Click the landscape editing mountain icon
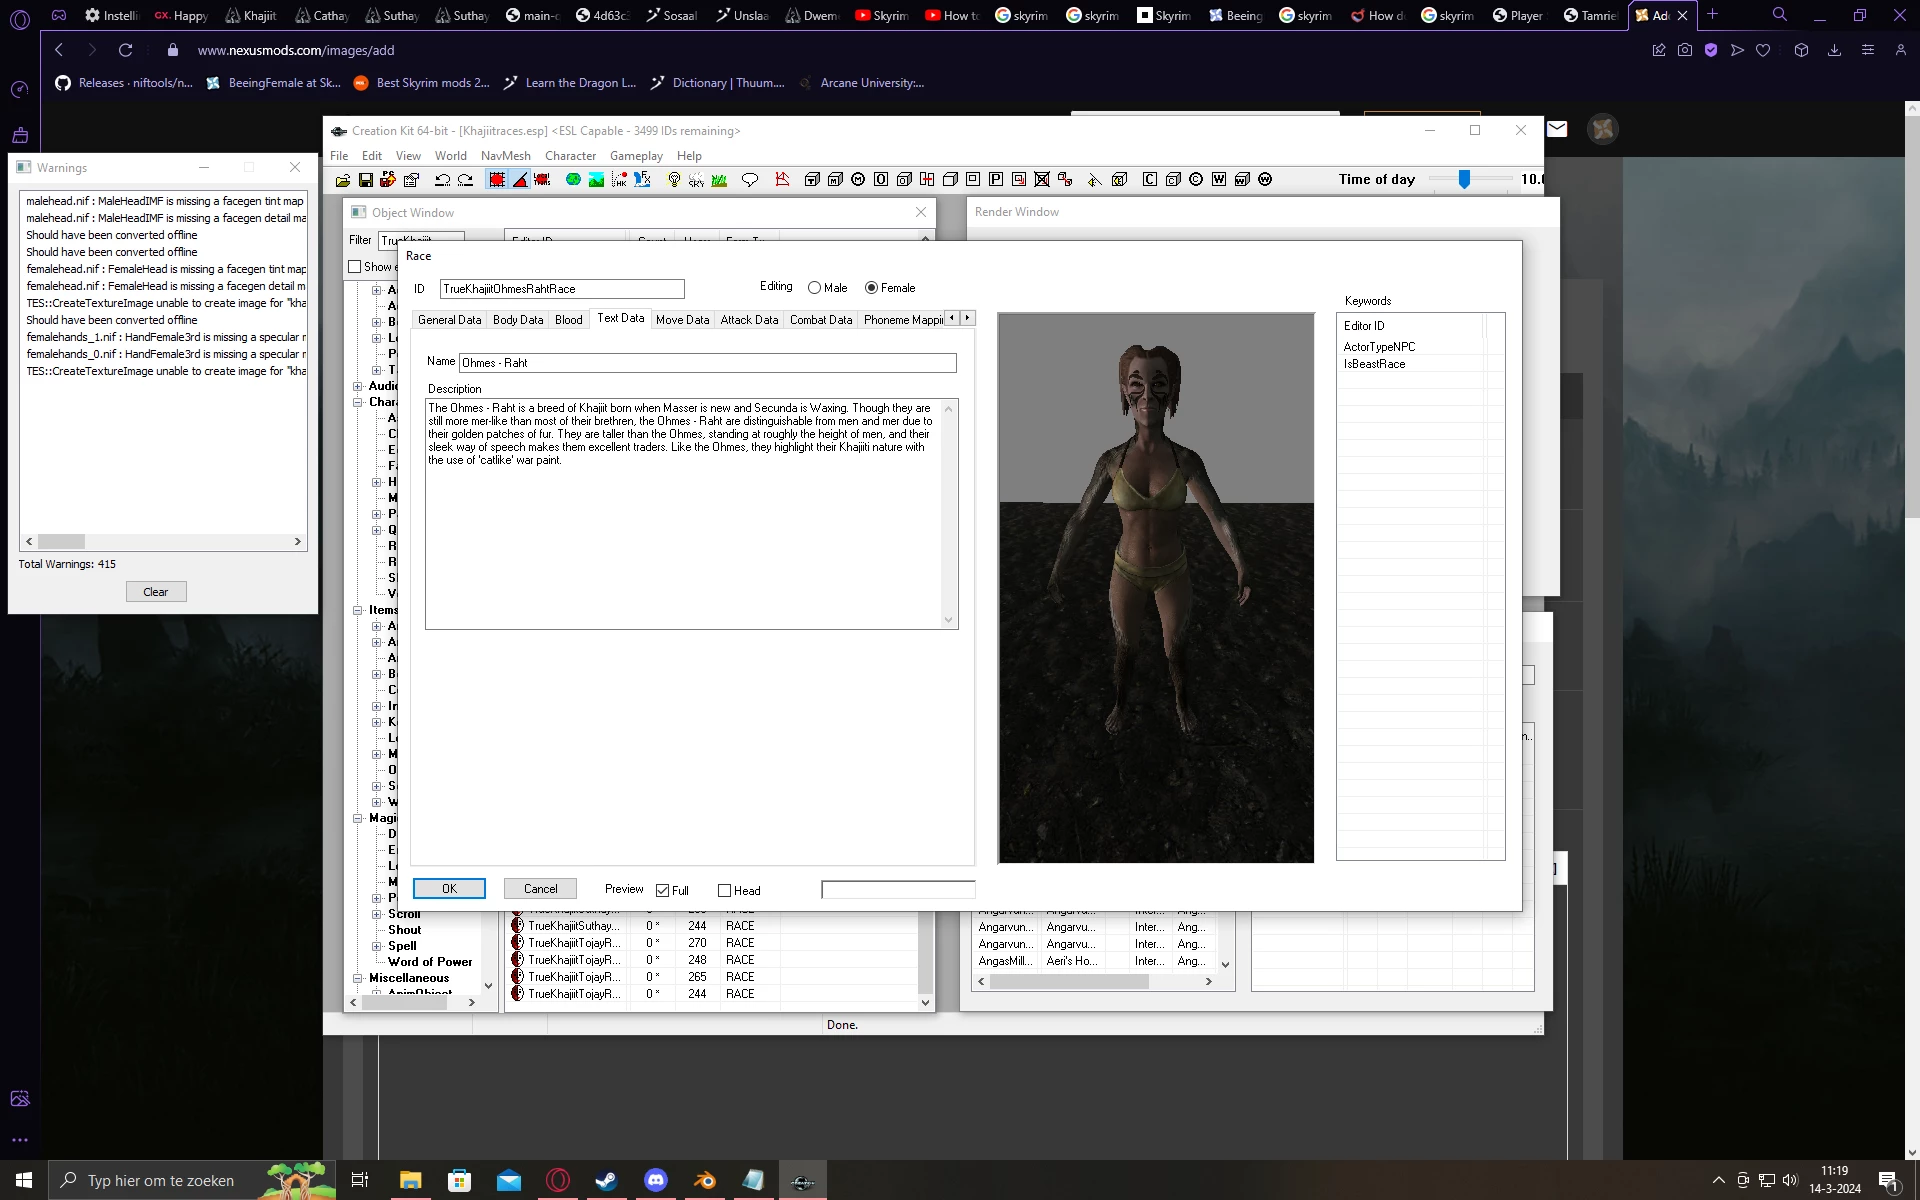This screenshot has width=1920, height=1200. pos(596,180)
